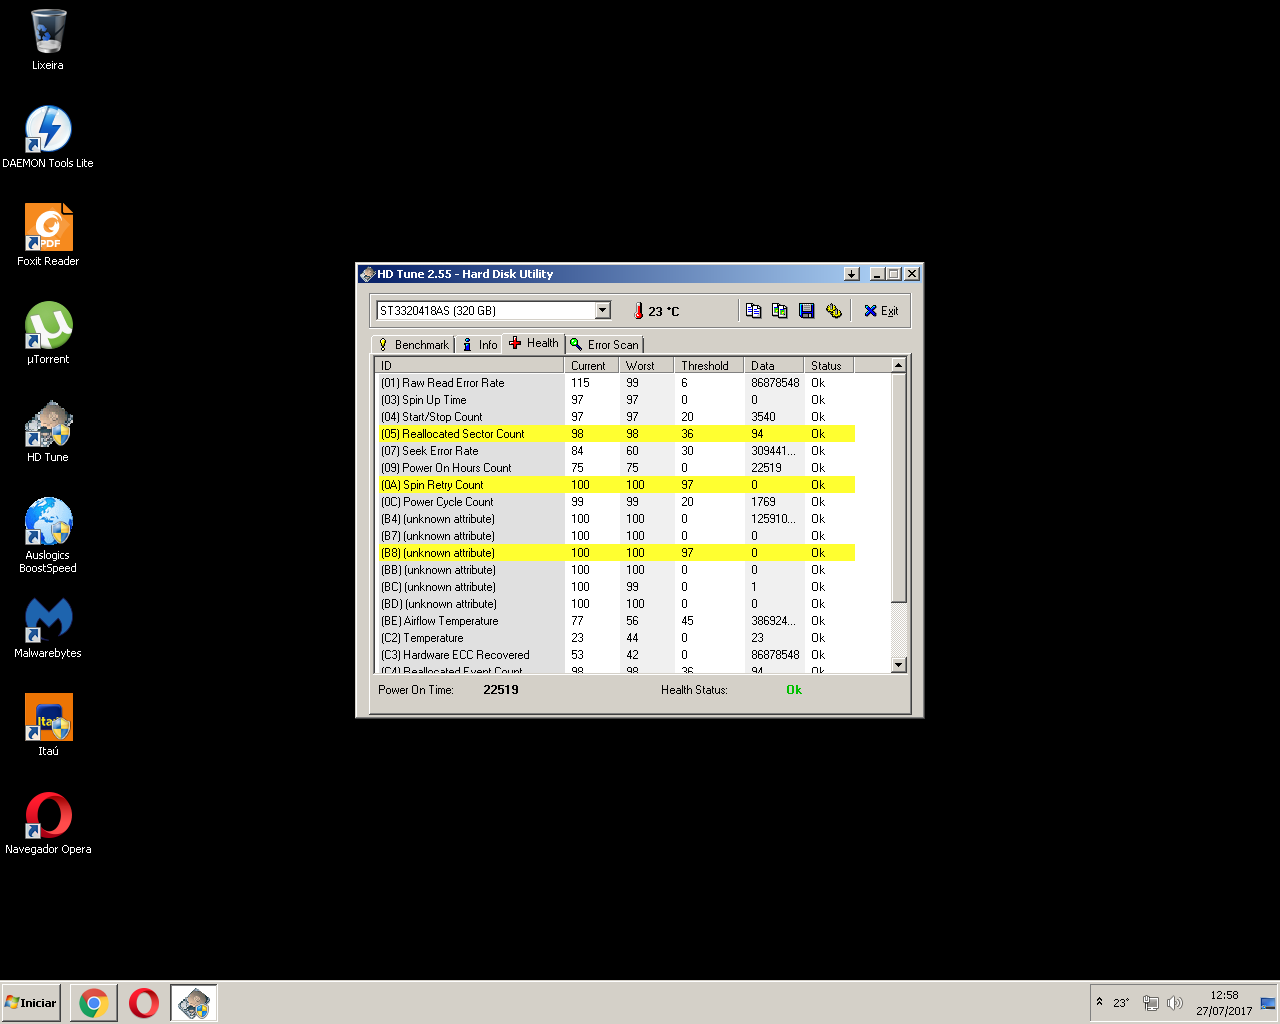
Task: Click the blue floppy disk save icon
Action: 807,311
